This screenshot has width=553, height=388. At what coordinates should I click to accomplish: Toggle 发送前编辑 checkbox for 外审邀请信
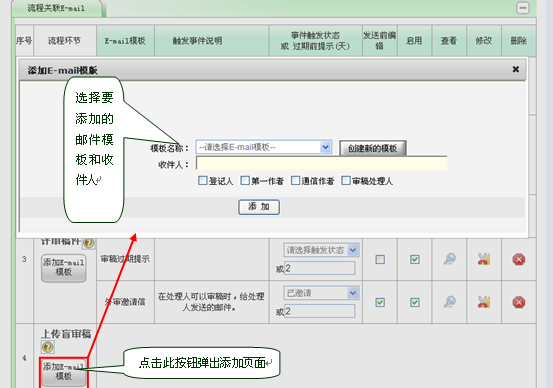(380, 302)
